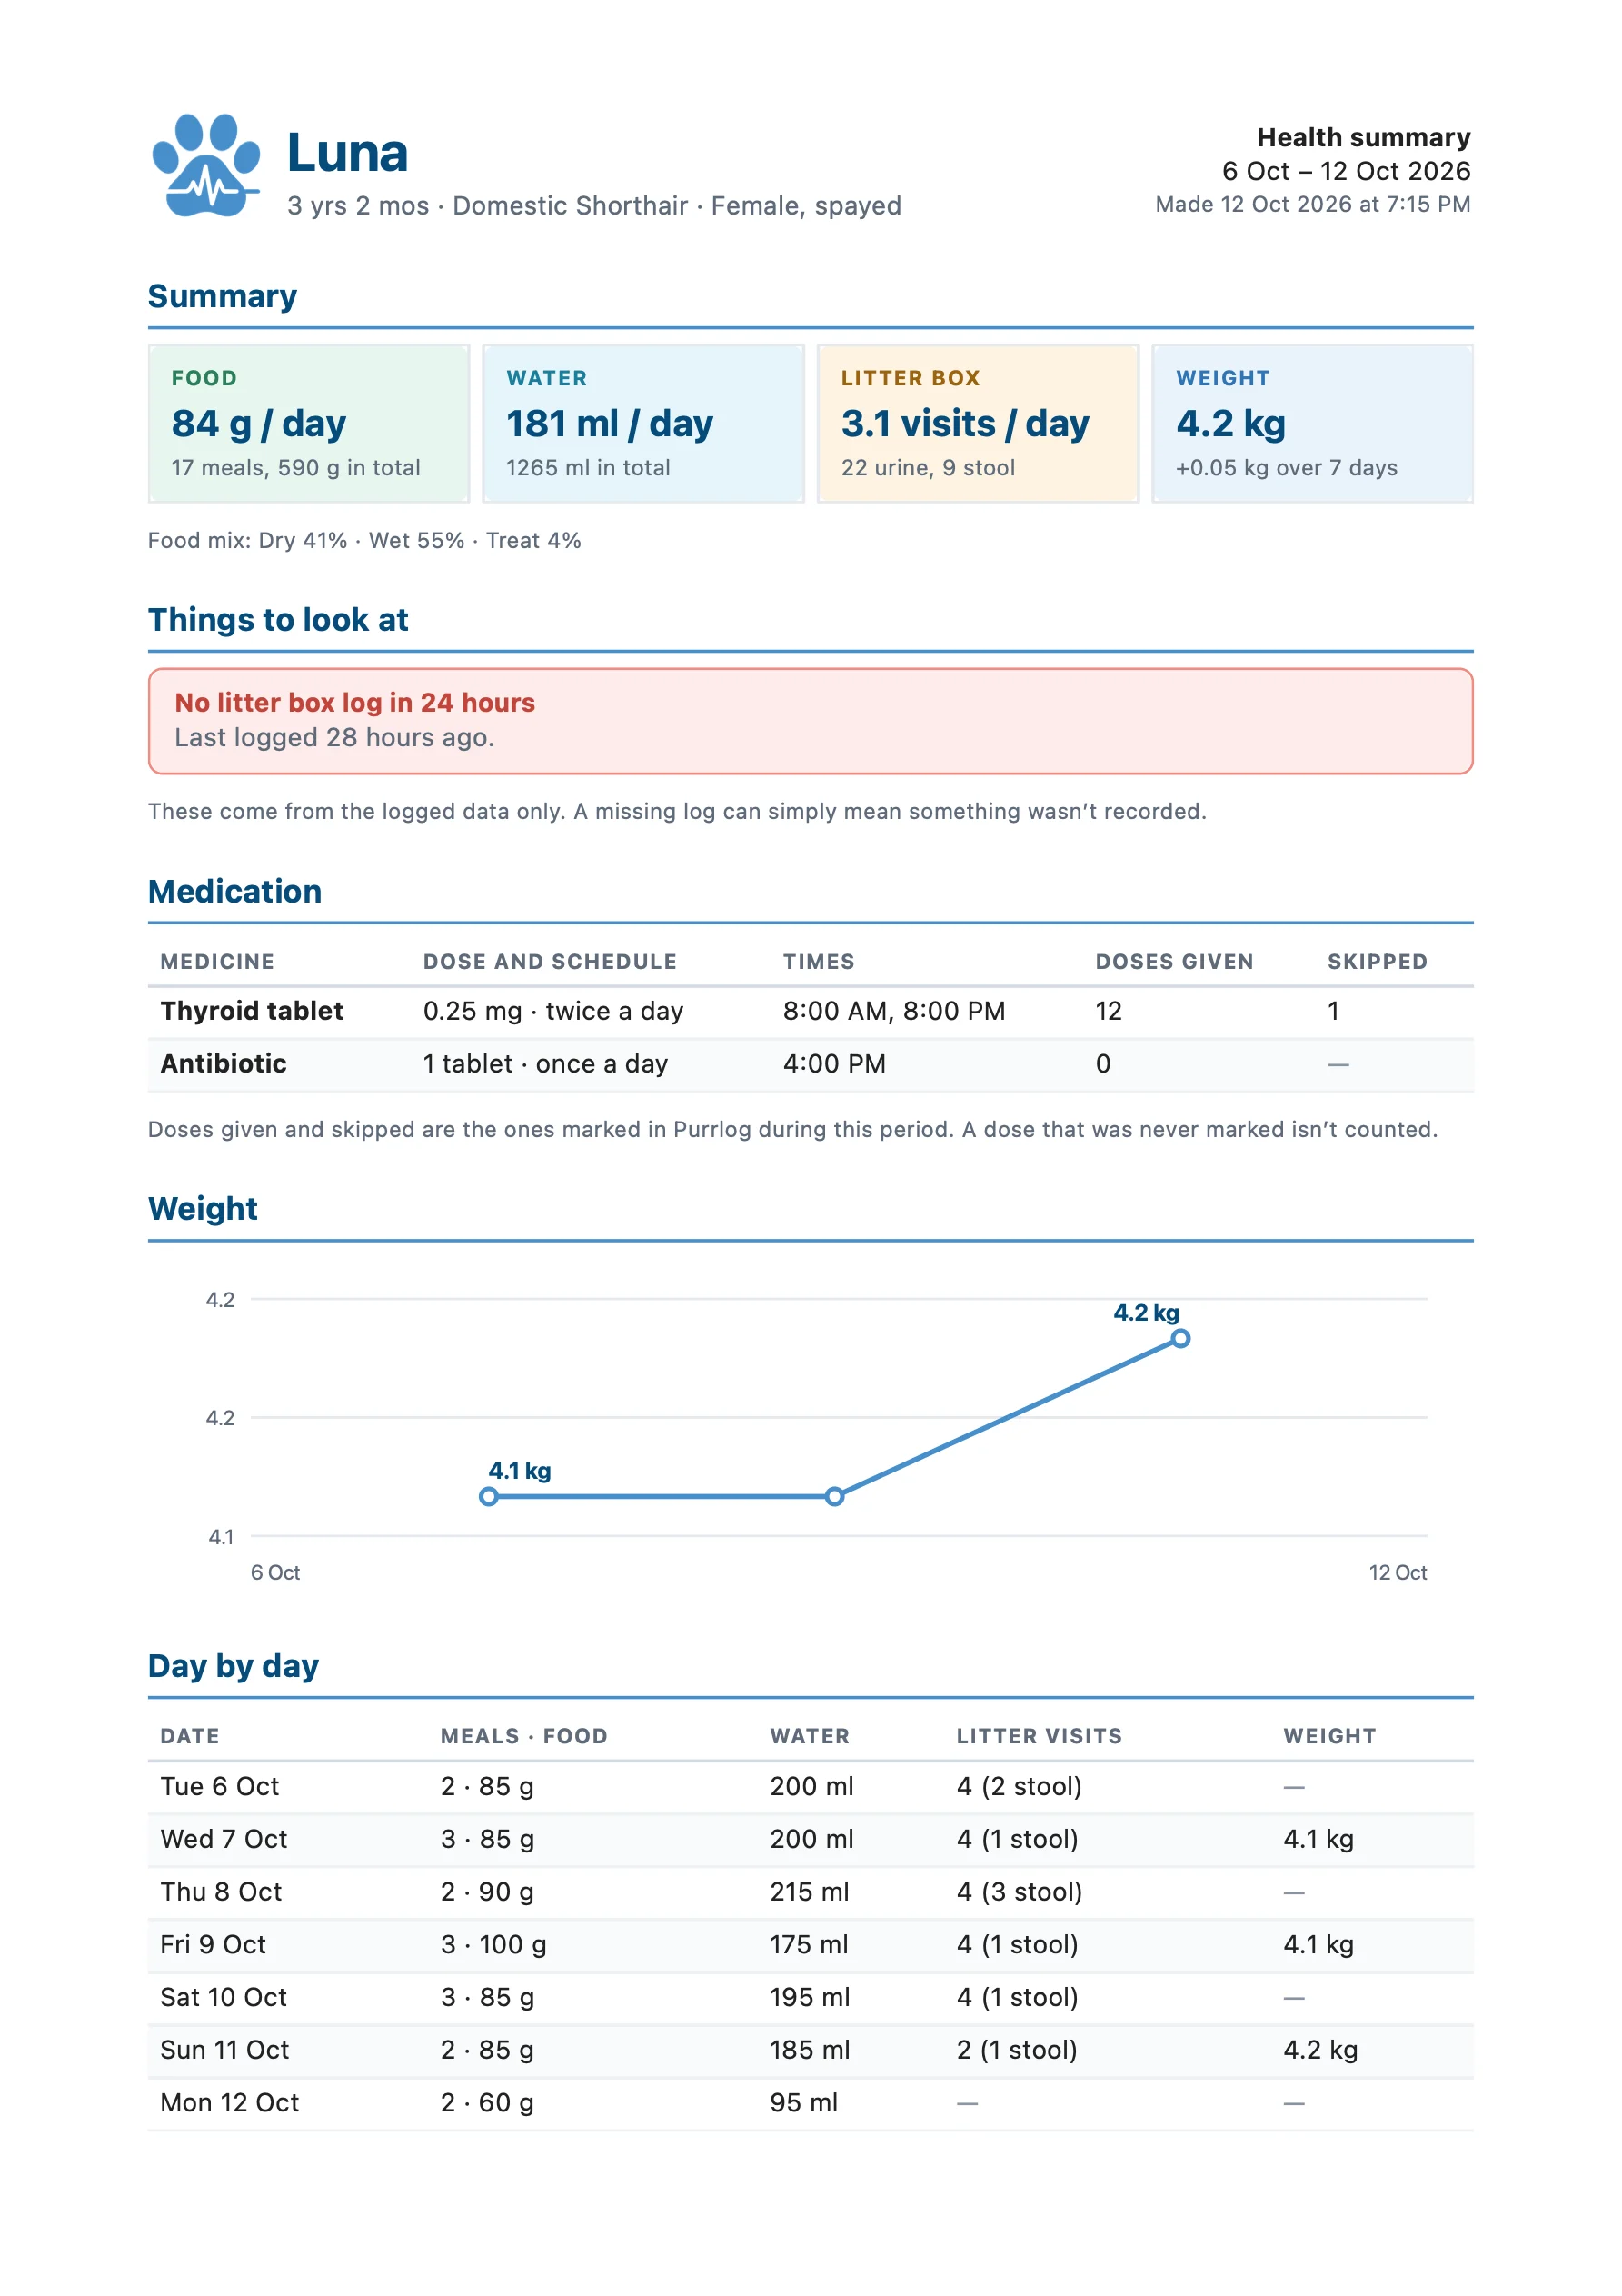Click the 'Tue 6 Oct' date row
The image size is (1622, 2296).
click(810, 1787)
